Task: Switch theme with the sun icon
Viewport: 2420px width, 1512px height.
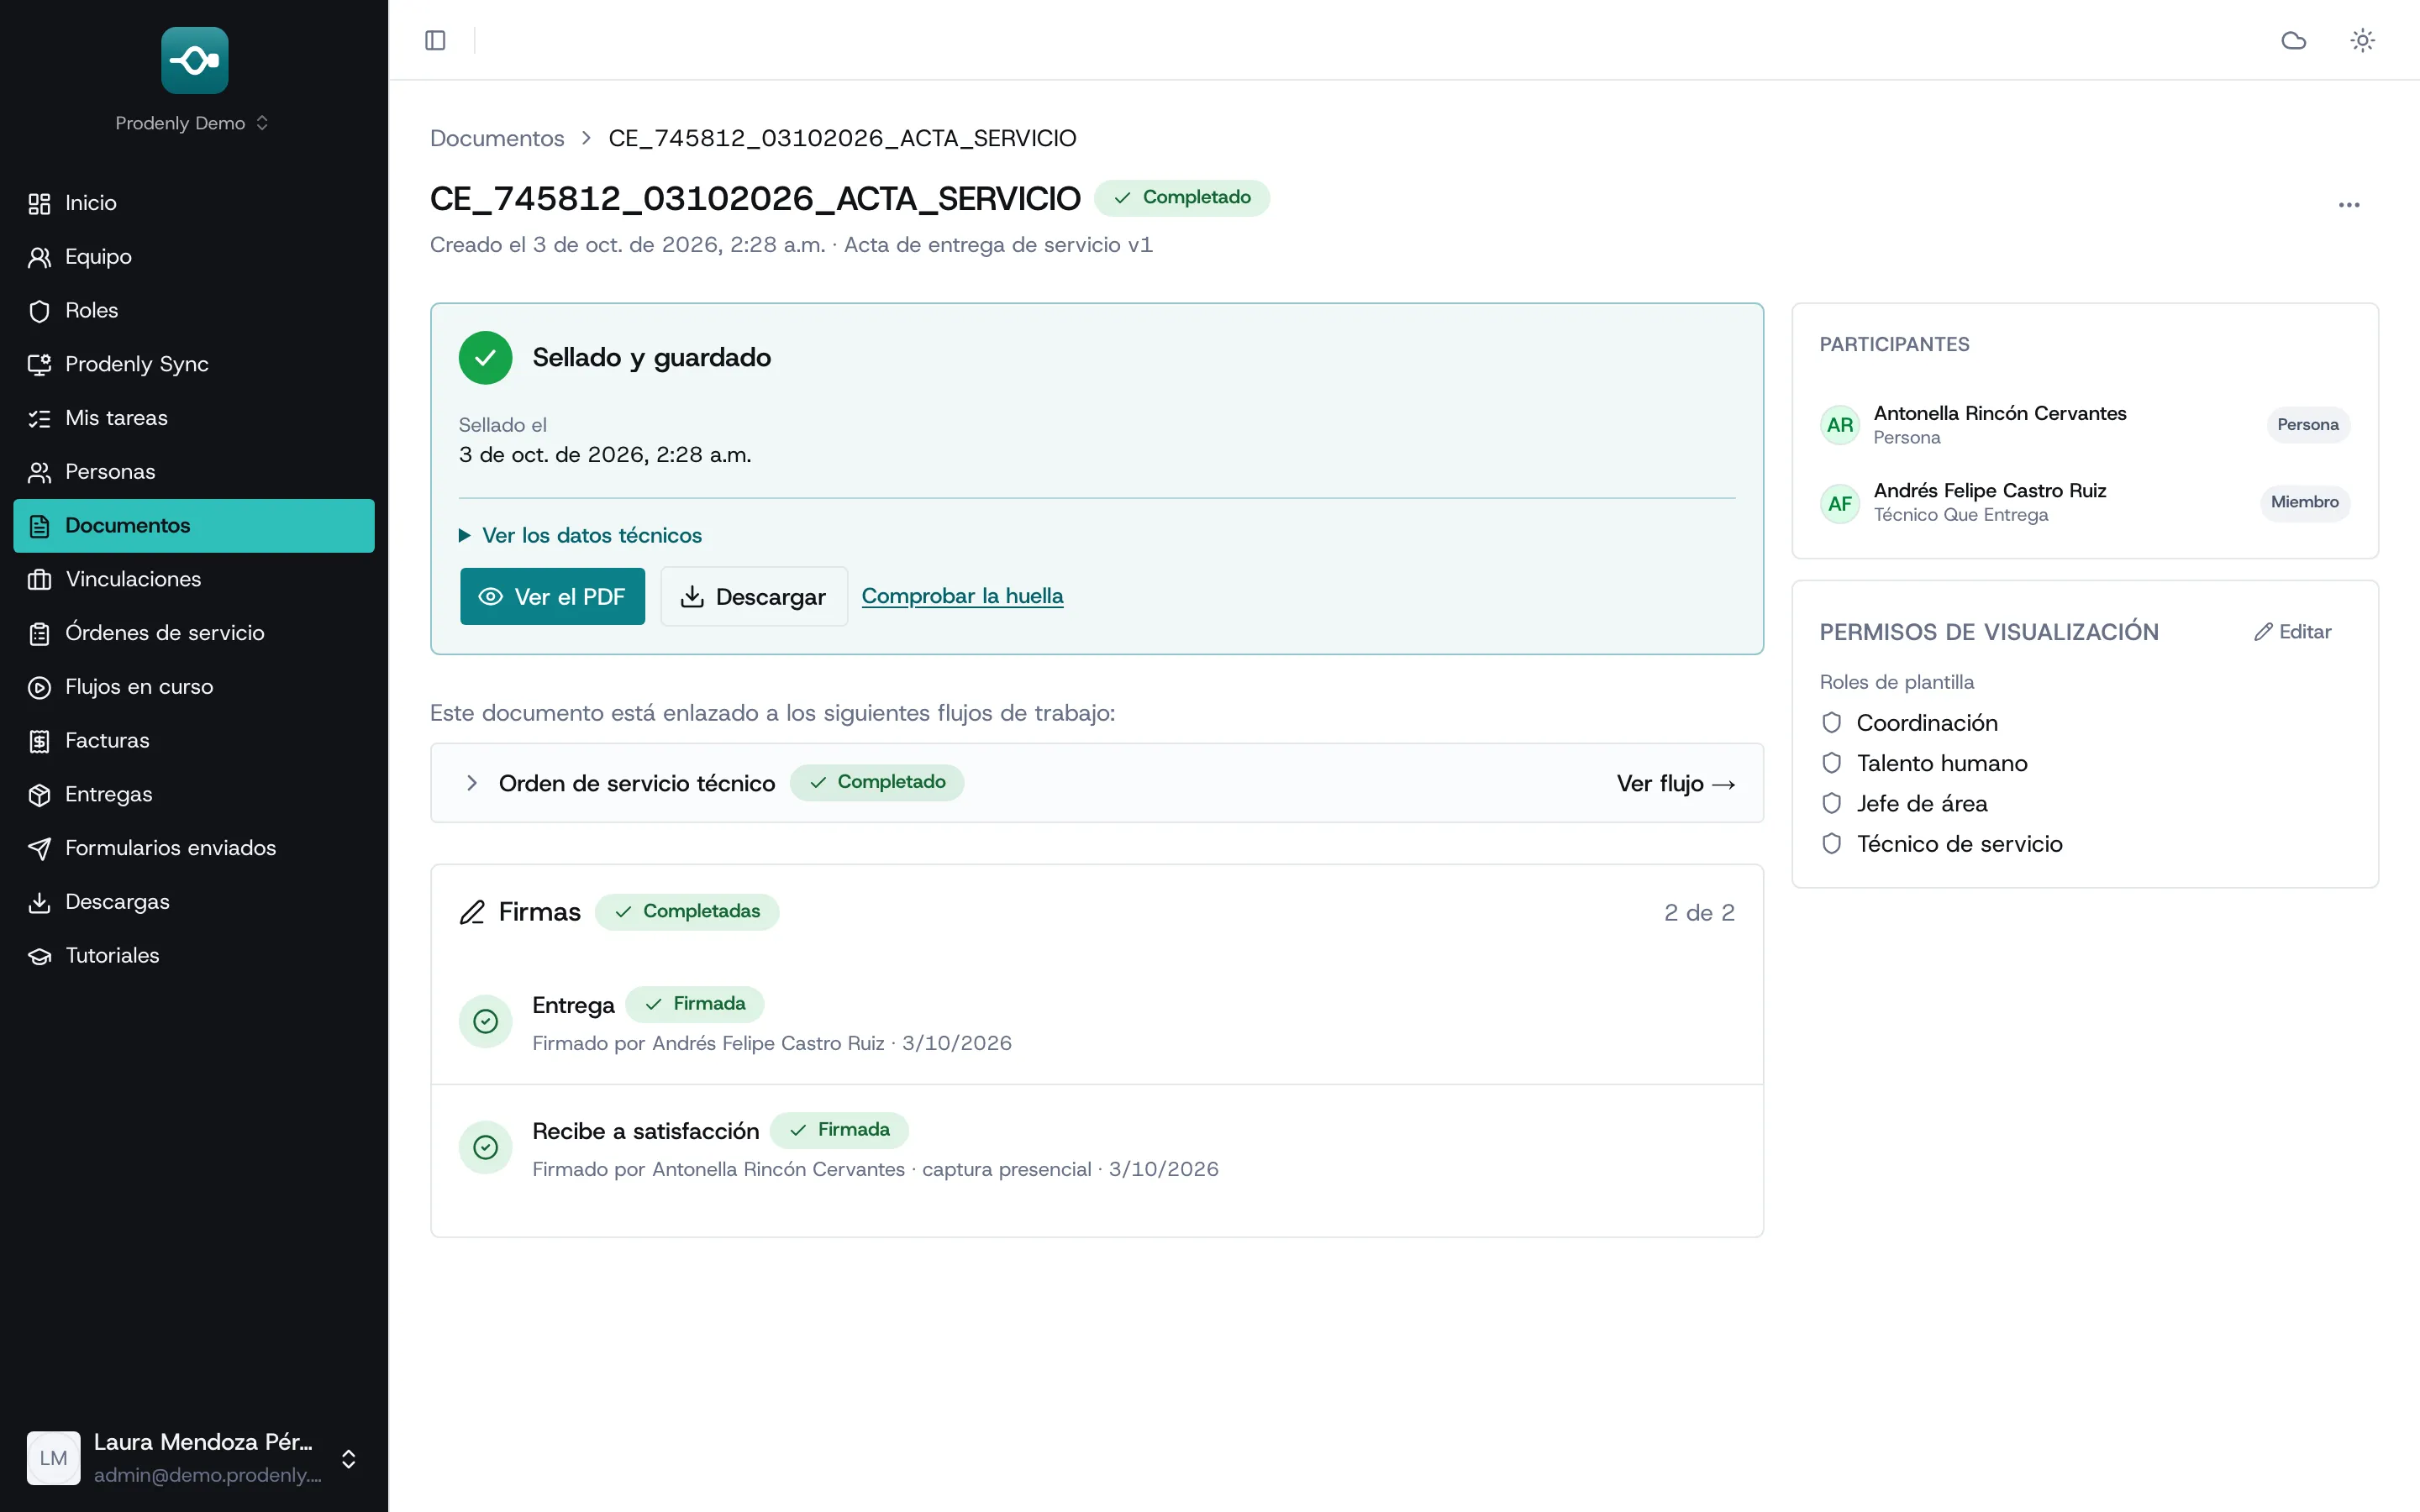Action: coord(2362,40)
